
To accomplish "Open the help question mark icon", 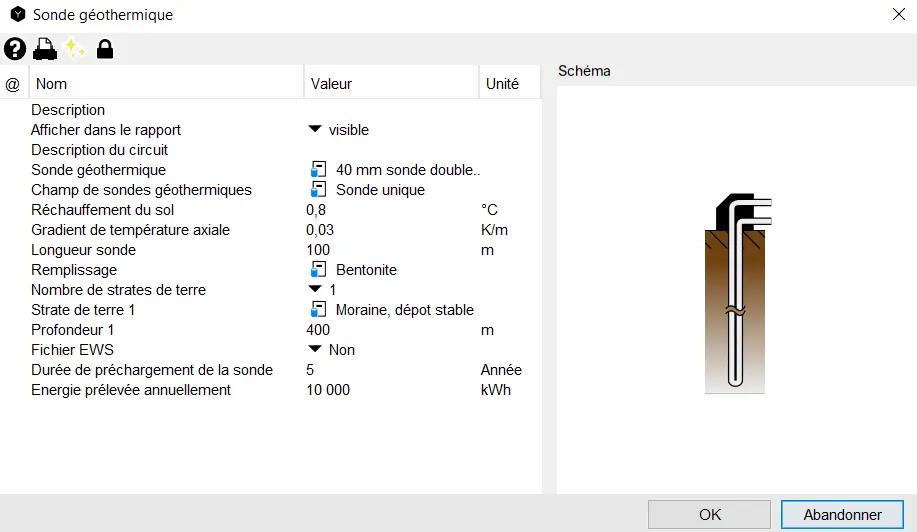I will tap(15, 48).
